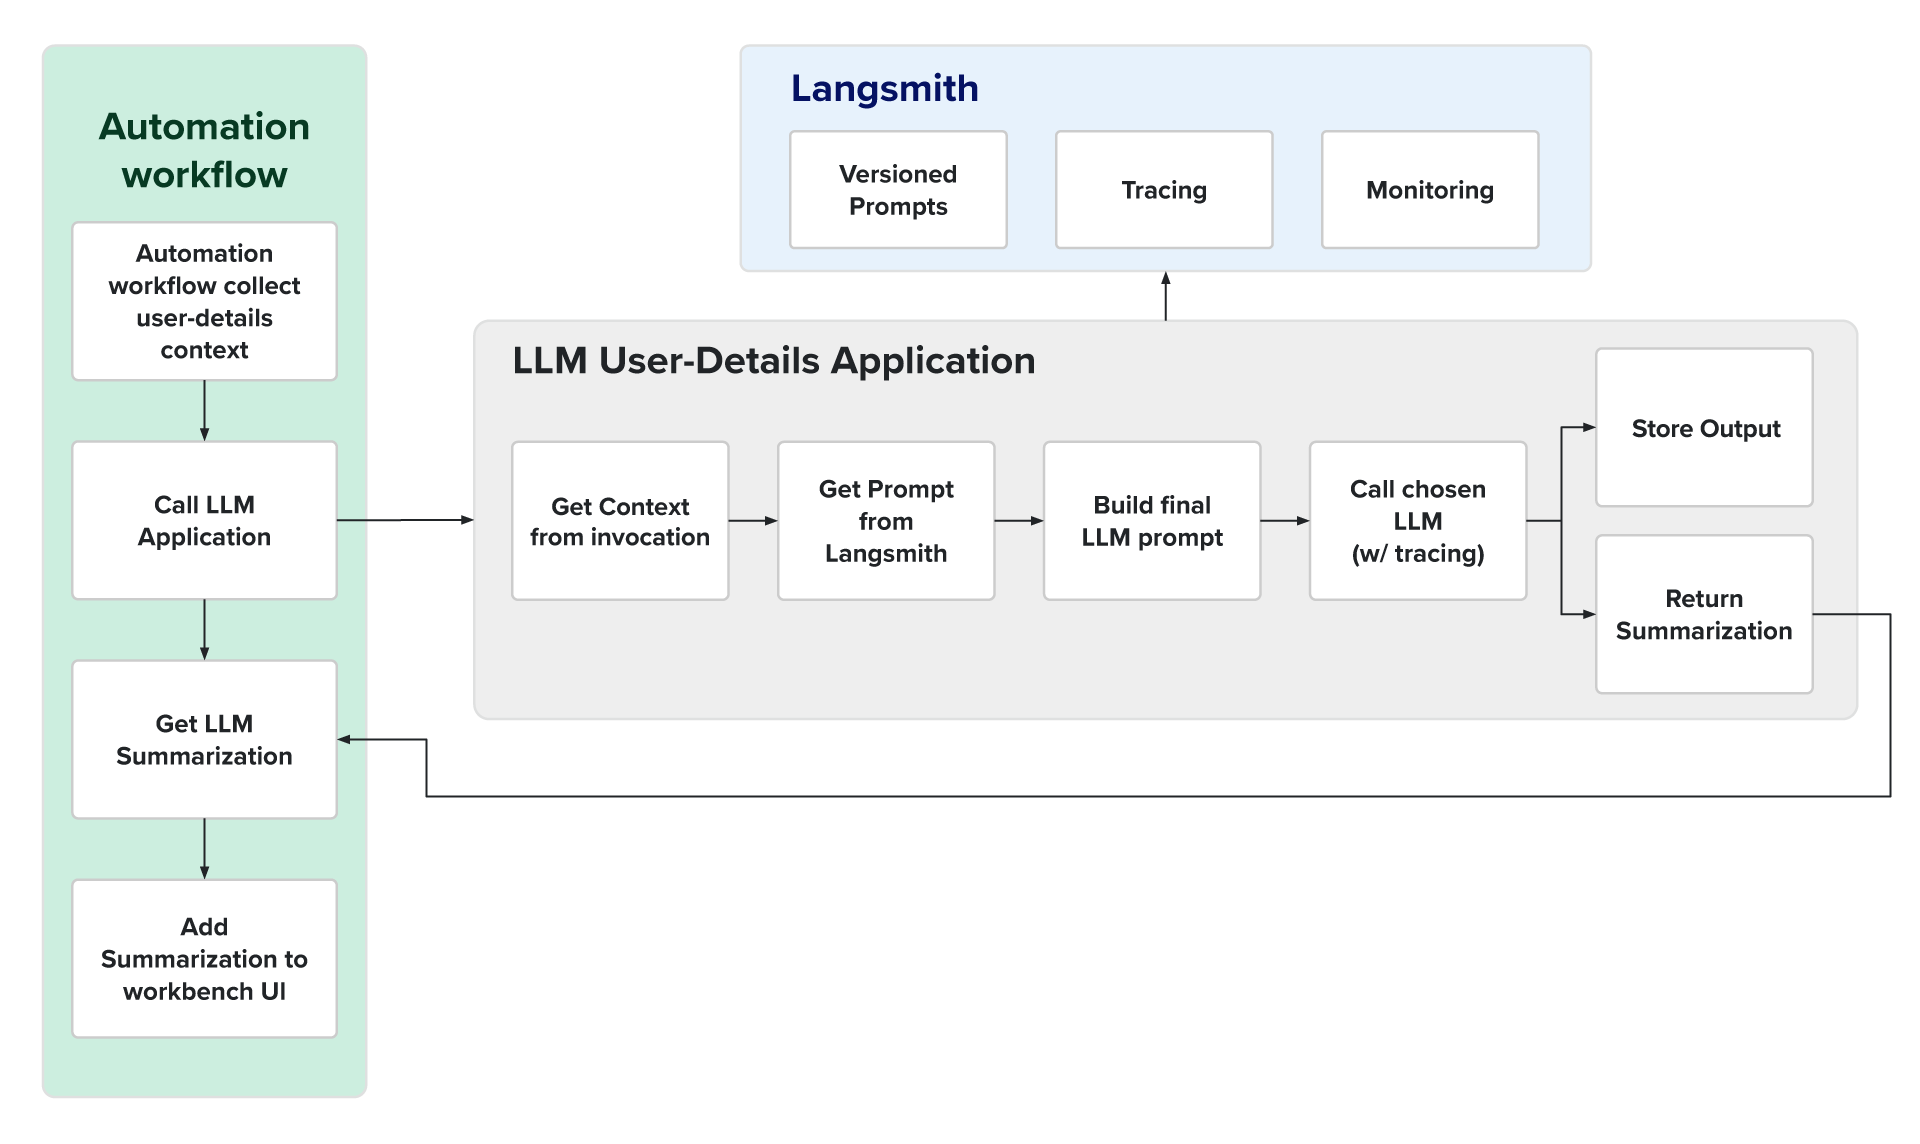1920x1144 pixels.
Task: Select the Get Context from invocation step
Action: (x=620, y=520)
